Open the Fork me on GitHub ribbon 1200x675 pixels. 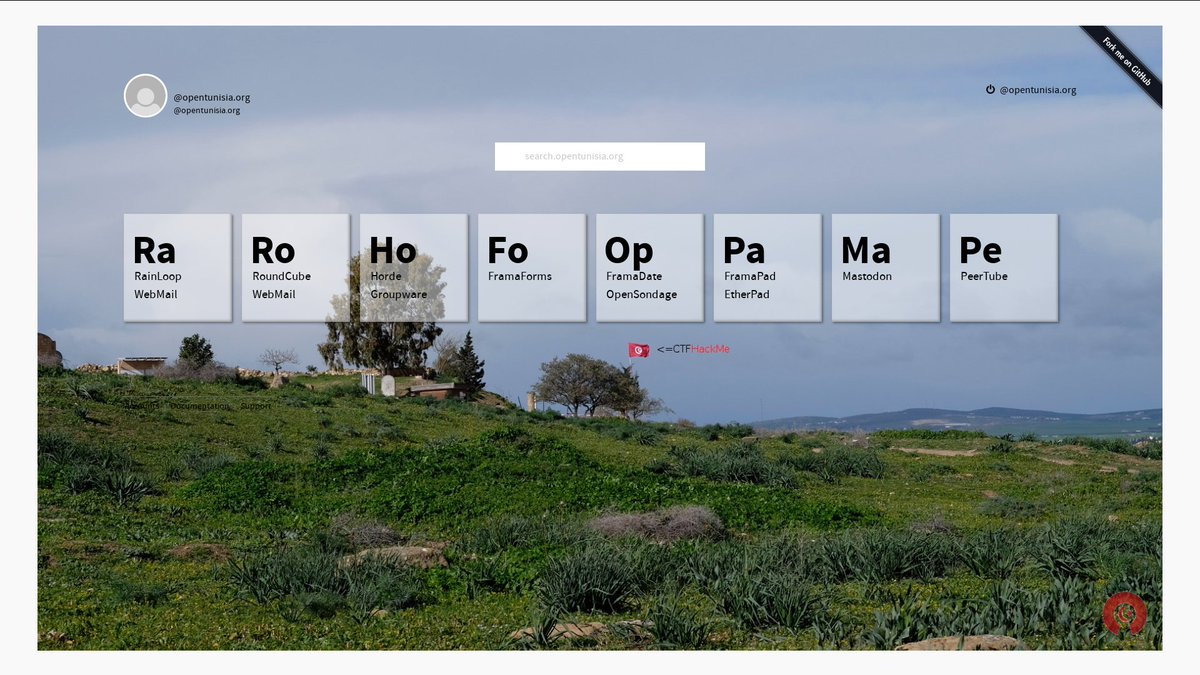coord(1126,62)
